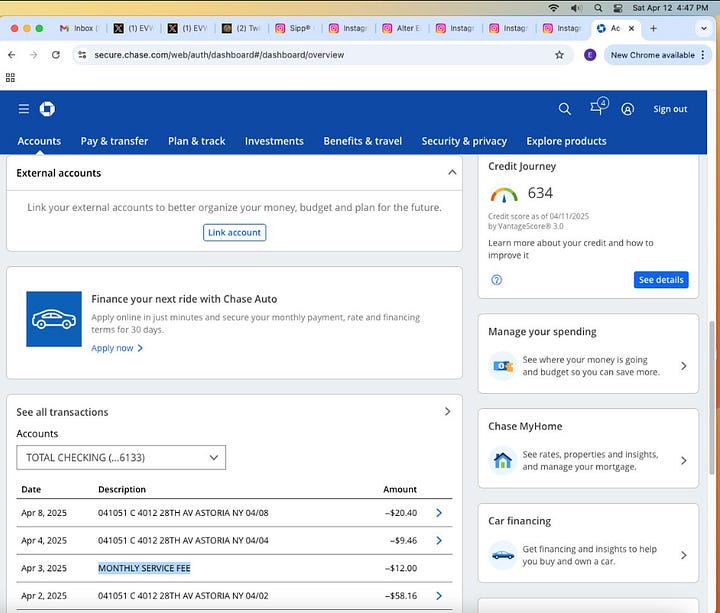This screenshot has height=613, width=720.
Task: Switch to the Alter E Instagram tab
Action: coord(402,28)
